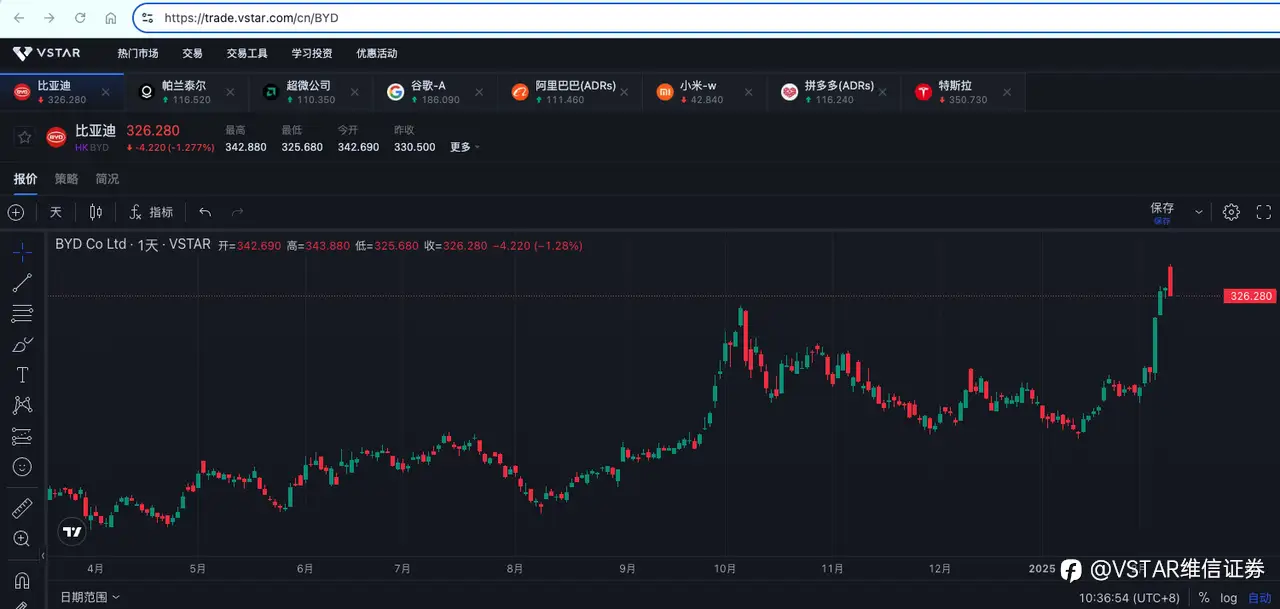Toggle the favorite star for 比亚迪

[25, 137]
